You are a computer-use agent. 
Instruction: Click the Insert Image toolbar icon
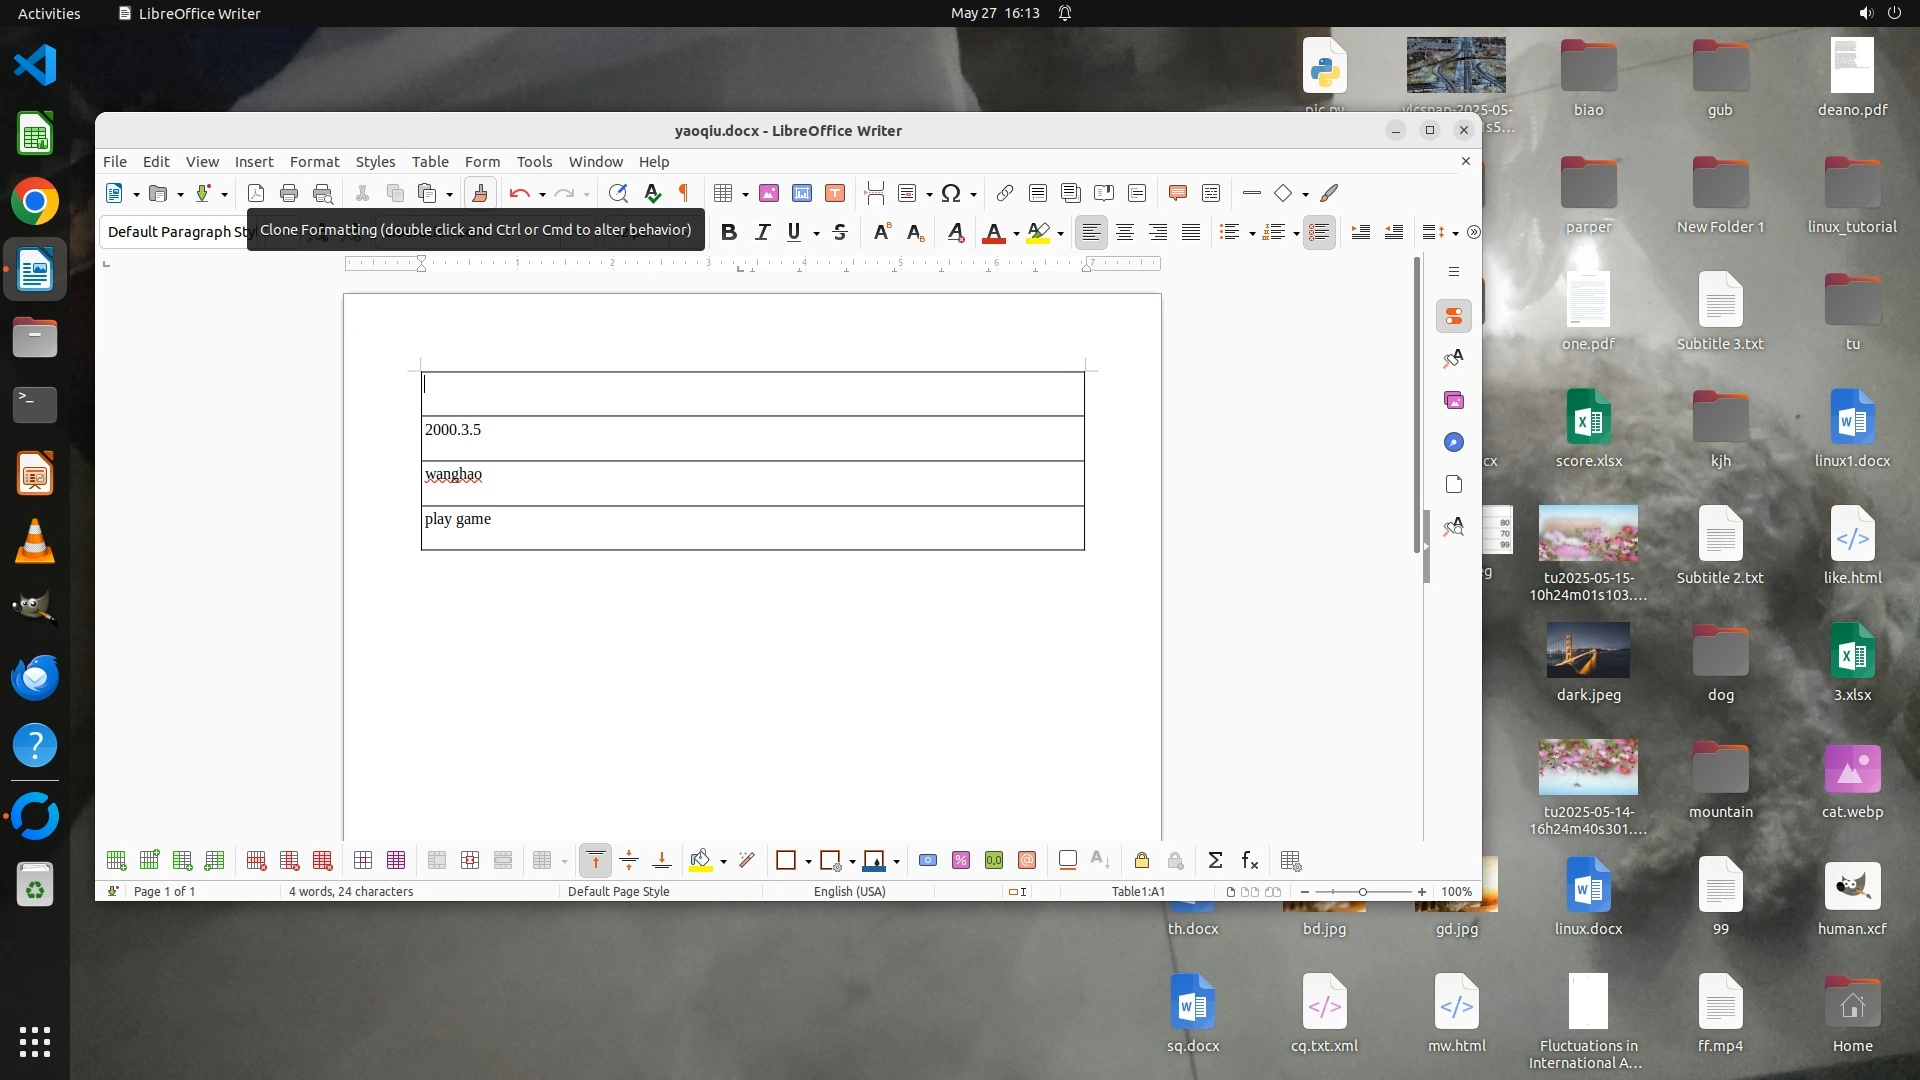[768, 193]
